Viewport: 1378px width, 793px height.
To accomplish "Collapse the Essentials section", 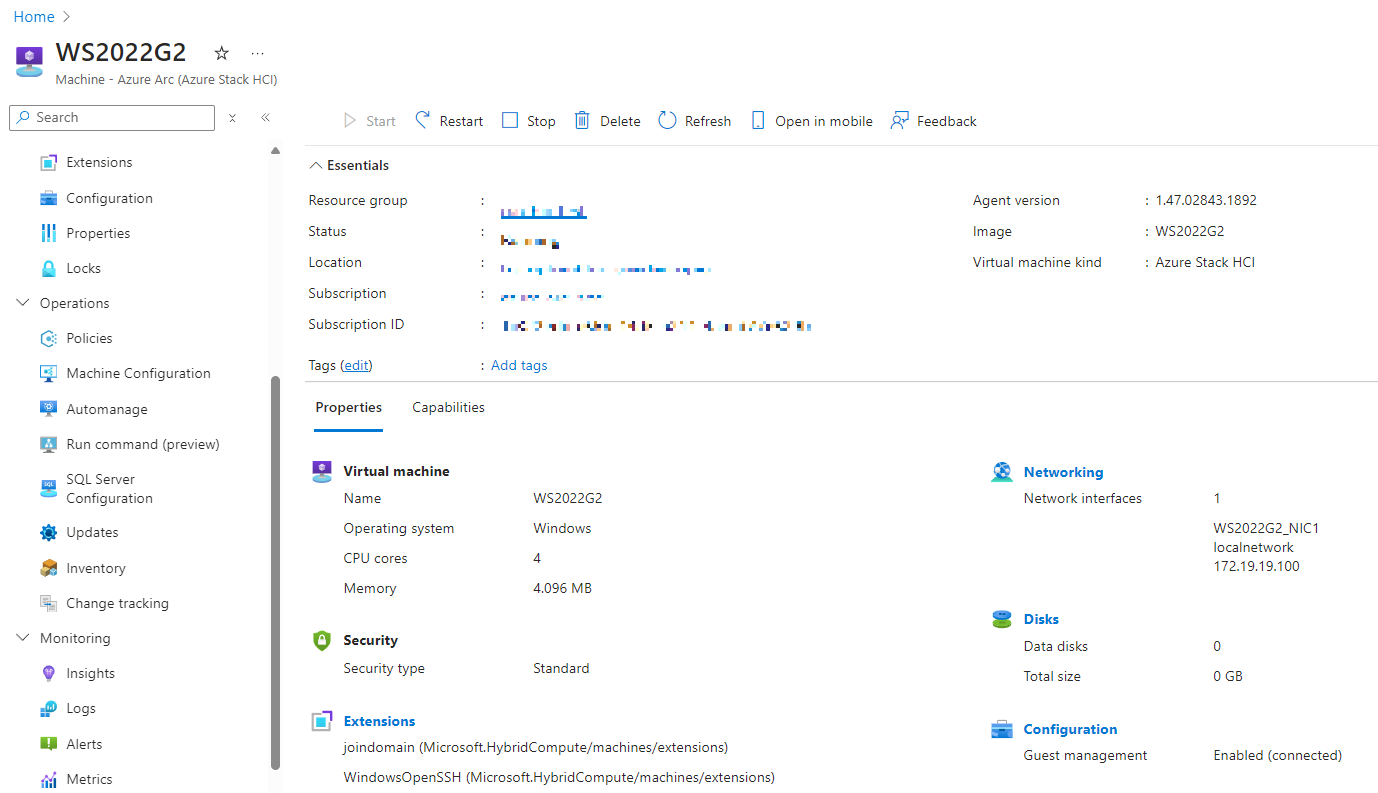I will coord(316,165).
